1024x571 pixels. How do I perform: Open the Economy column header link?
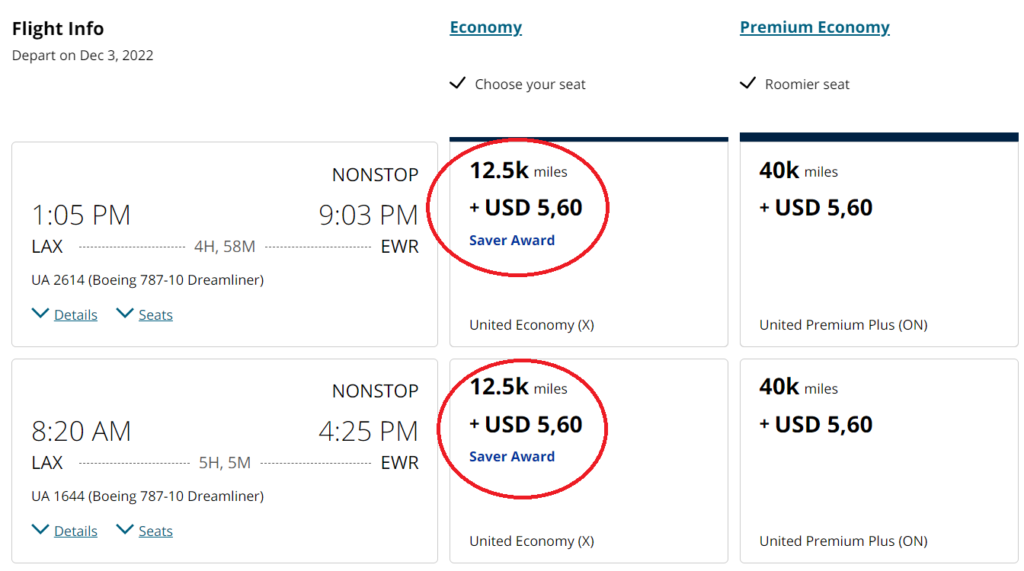point(486,27)
